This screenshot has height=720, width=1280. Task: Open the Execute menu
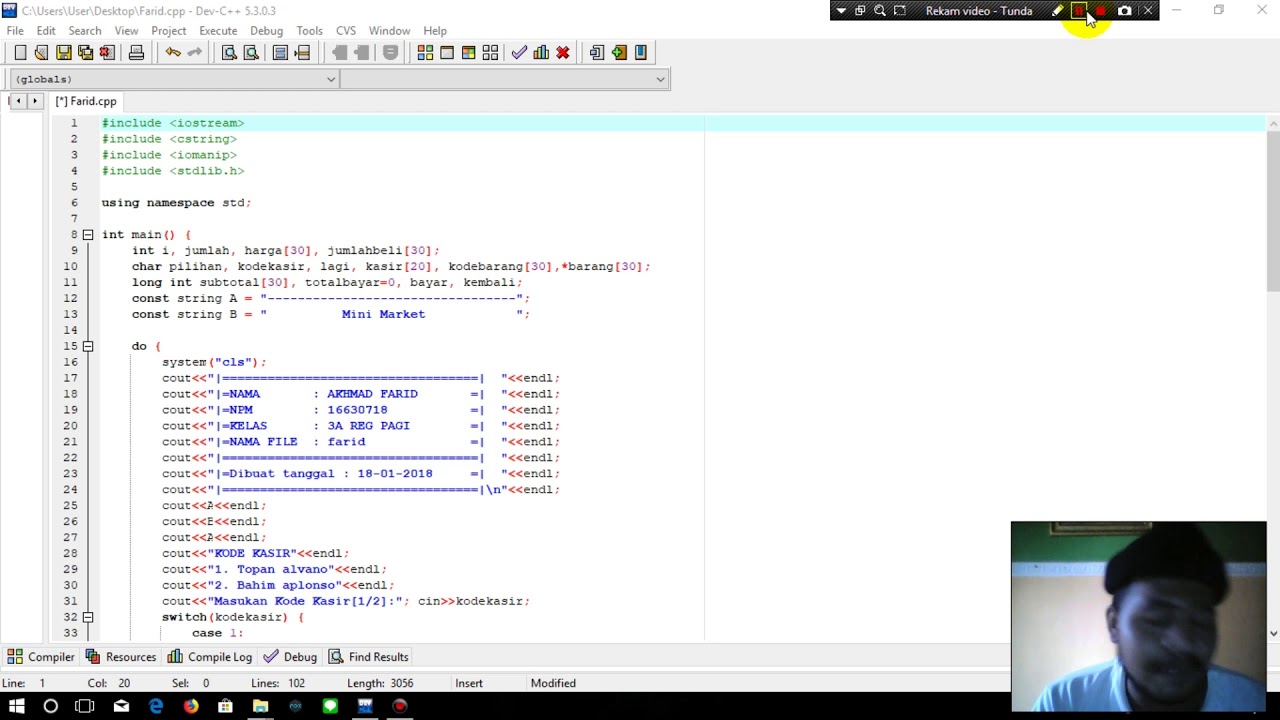coord(218,31)
